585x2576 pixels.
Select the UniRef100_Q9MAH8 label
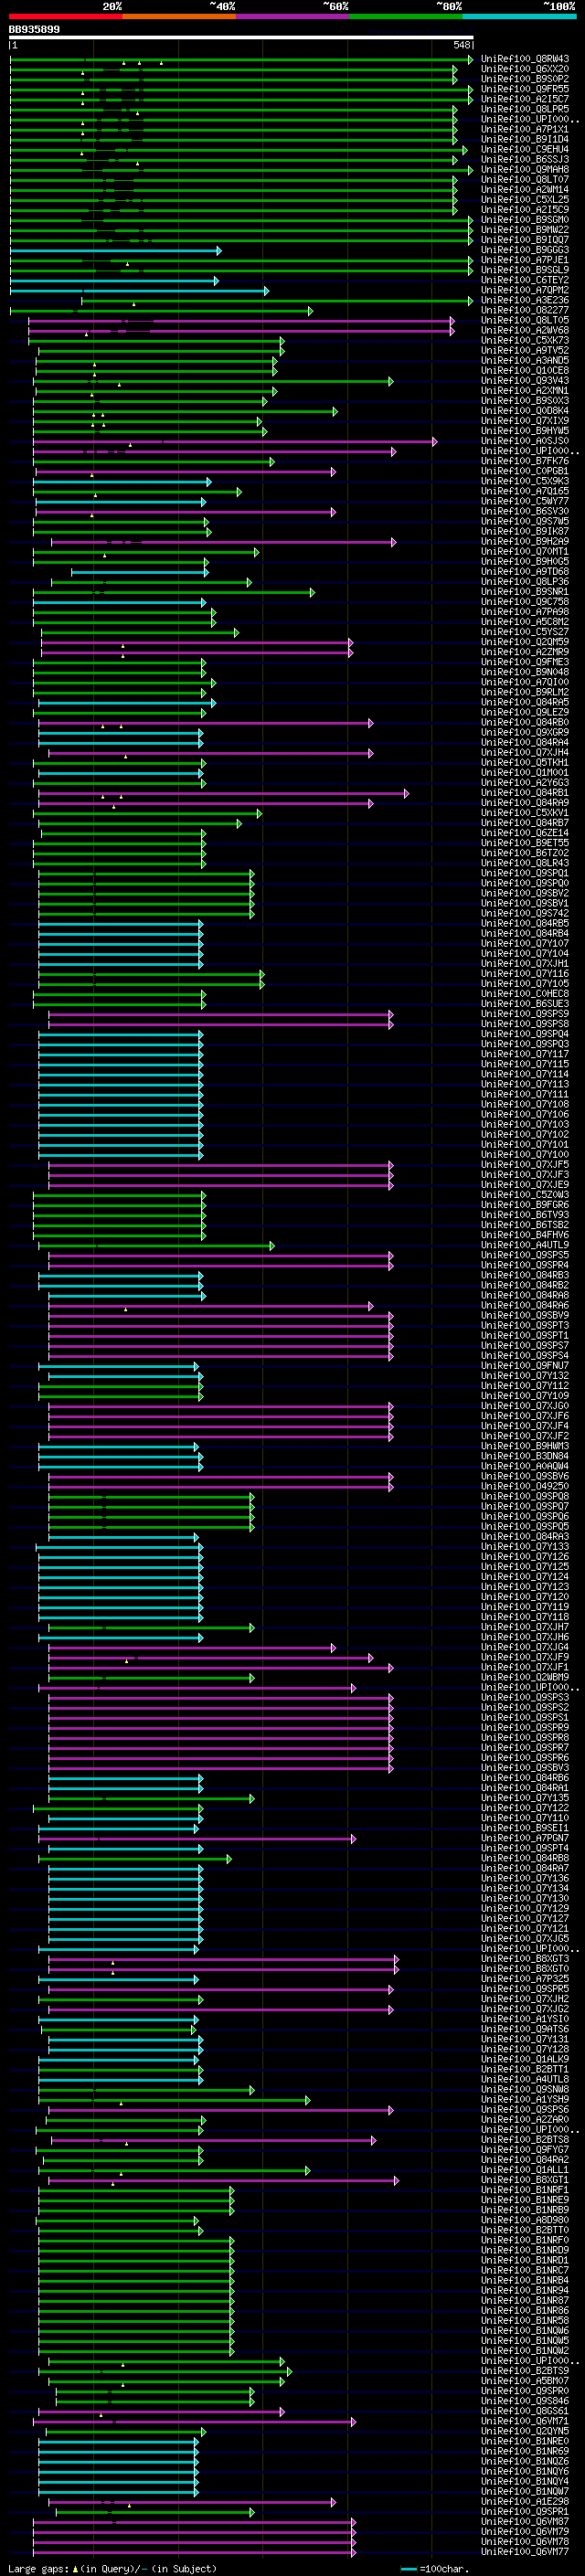tap(525, 169)
